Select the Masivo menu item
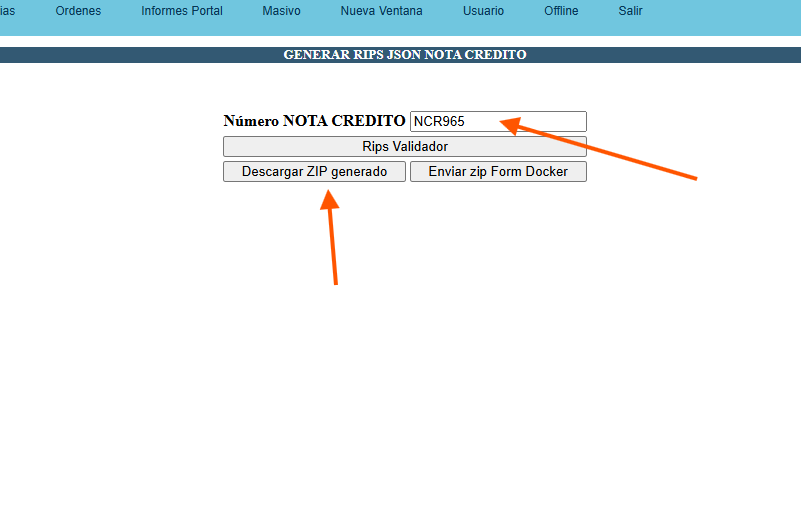The height and width of the screenshot is (512, 801). 281,11
